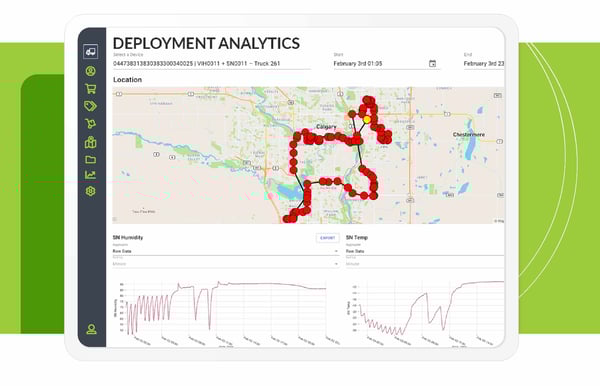Expand the SN Temp Raw Data dropdown

coord(425,251)
